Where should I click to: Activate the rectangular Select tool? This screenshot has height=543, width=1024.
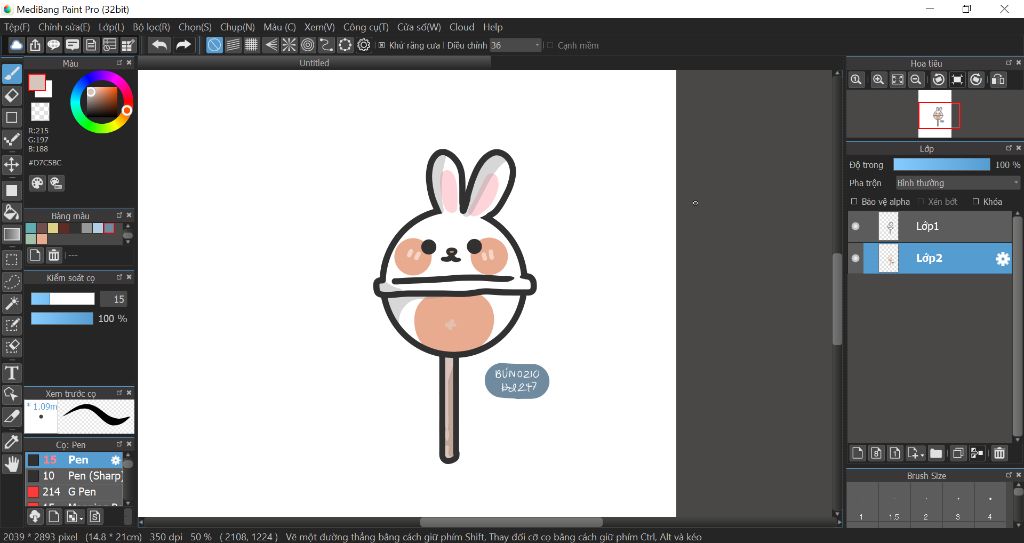(x=12, y=259)
